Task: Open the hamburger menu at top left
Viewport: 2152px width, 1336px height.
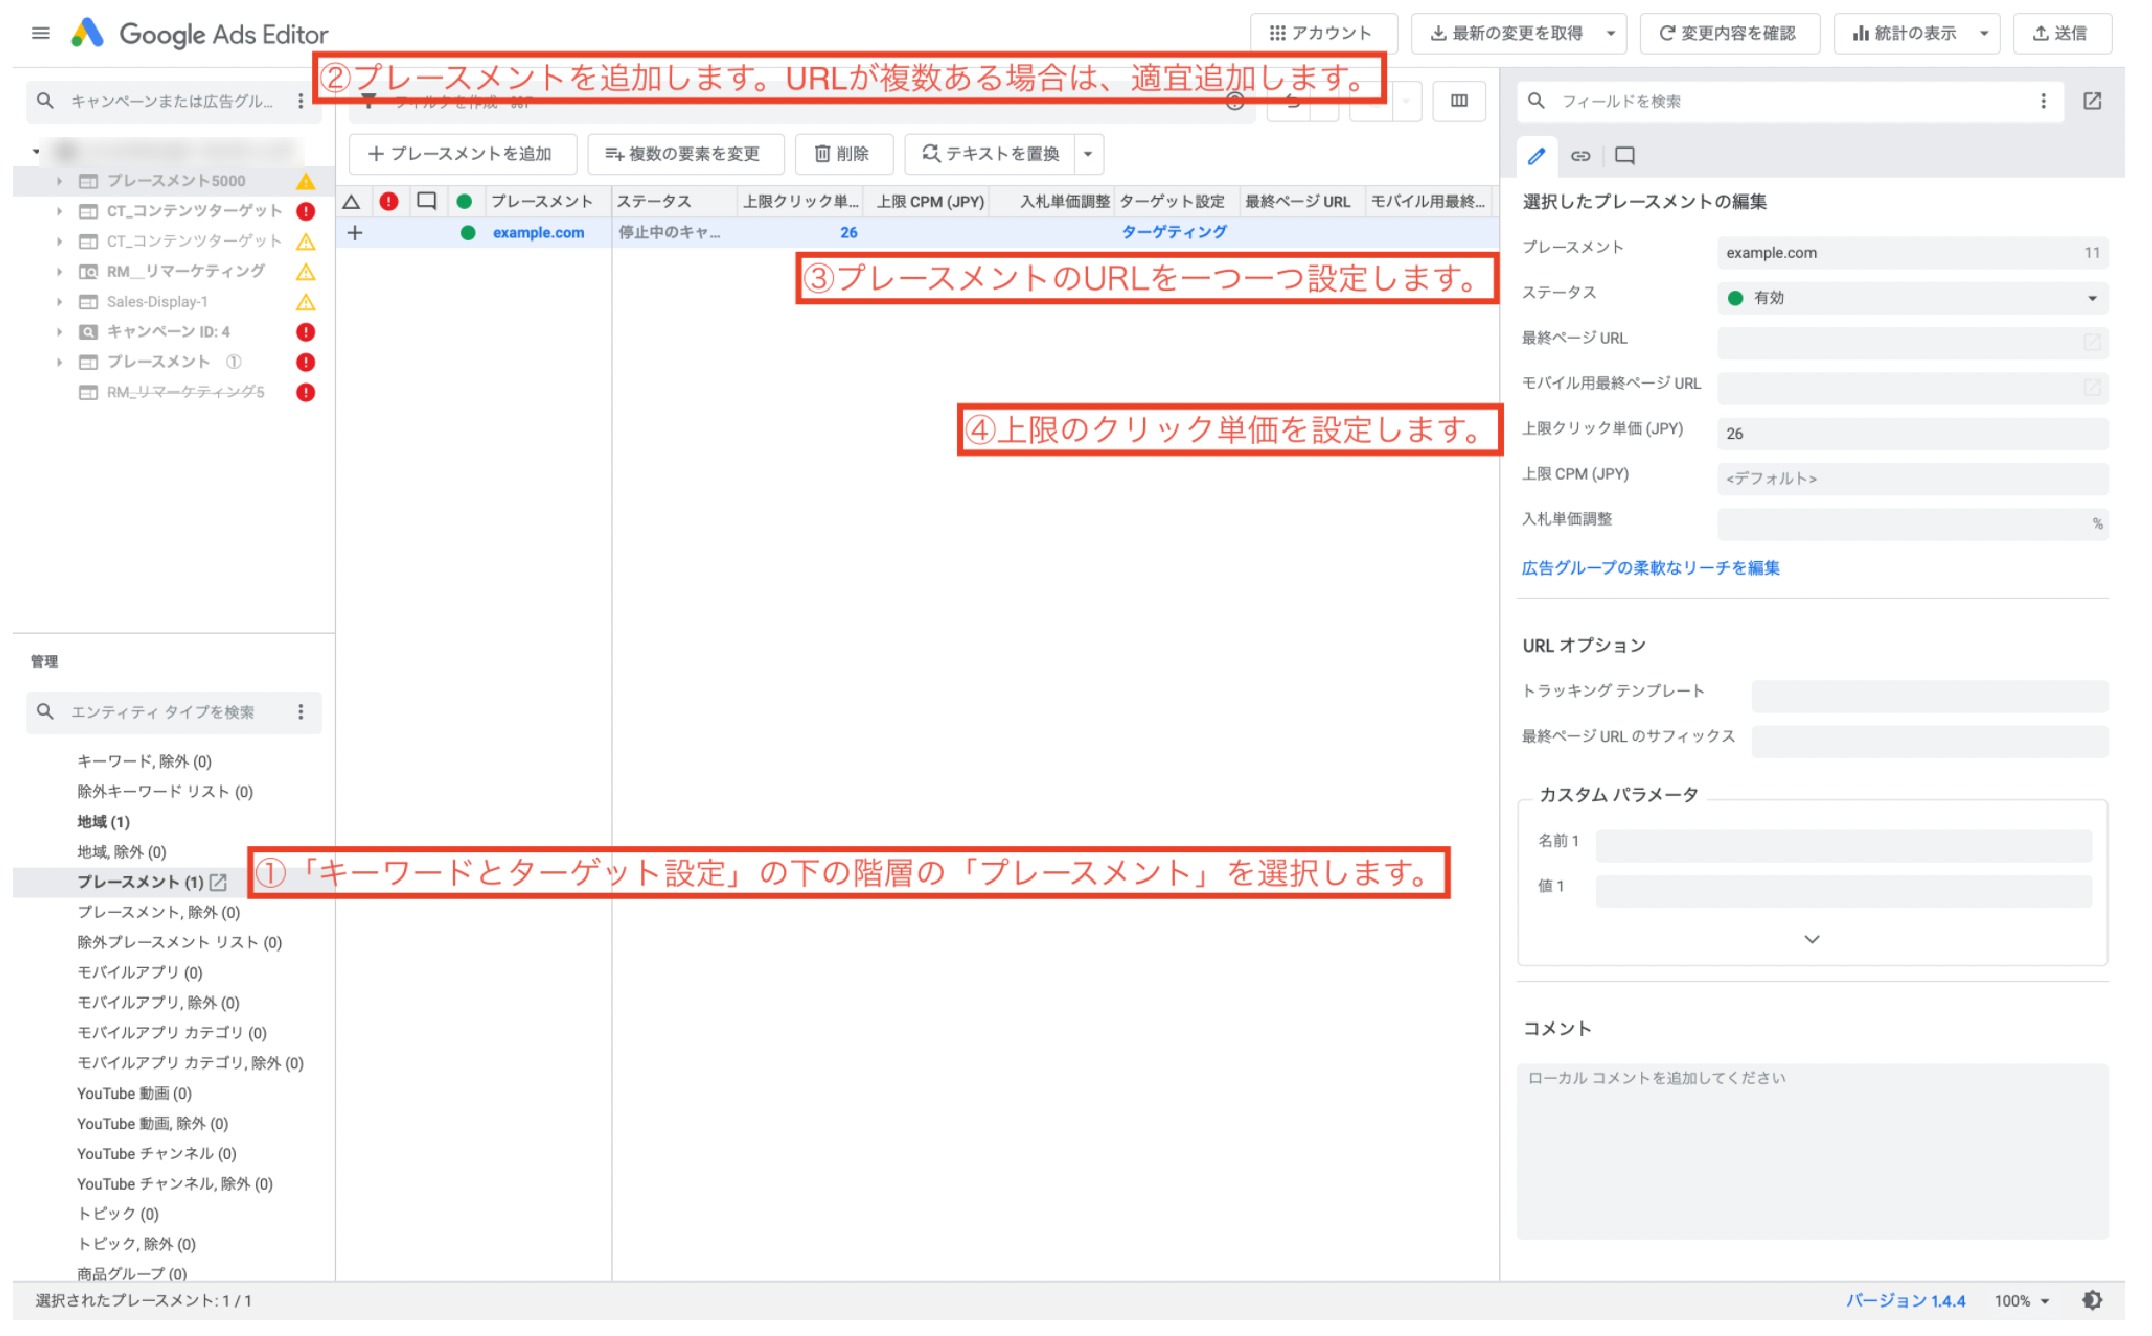Action: 40,33
